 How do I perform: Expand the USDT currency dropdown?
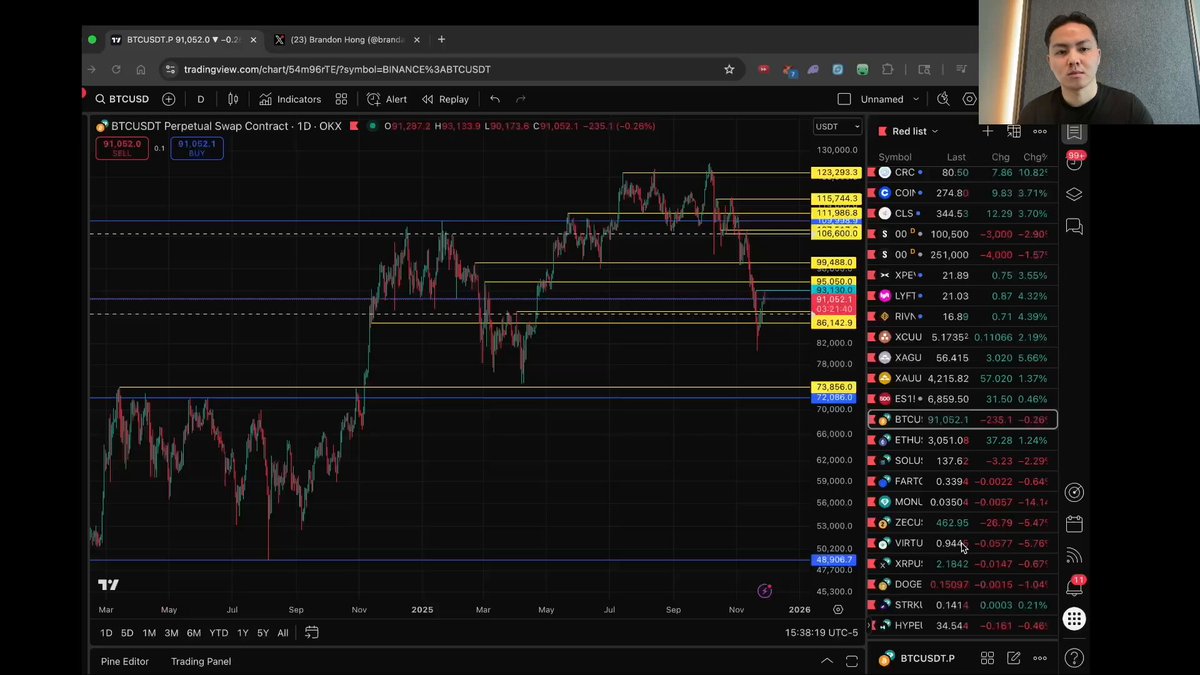click(837, 127)
